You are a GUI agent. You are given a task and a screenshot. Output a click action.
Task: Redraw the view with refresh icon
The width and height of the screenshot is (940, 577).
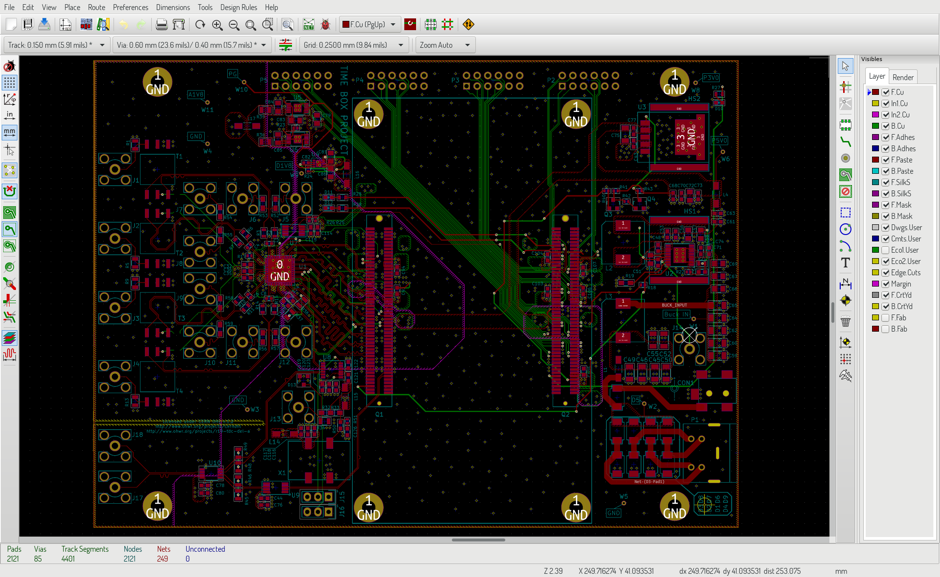click(200, 25)
